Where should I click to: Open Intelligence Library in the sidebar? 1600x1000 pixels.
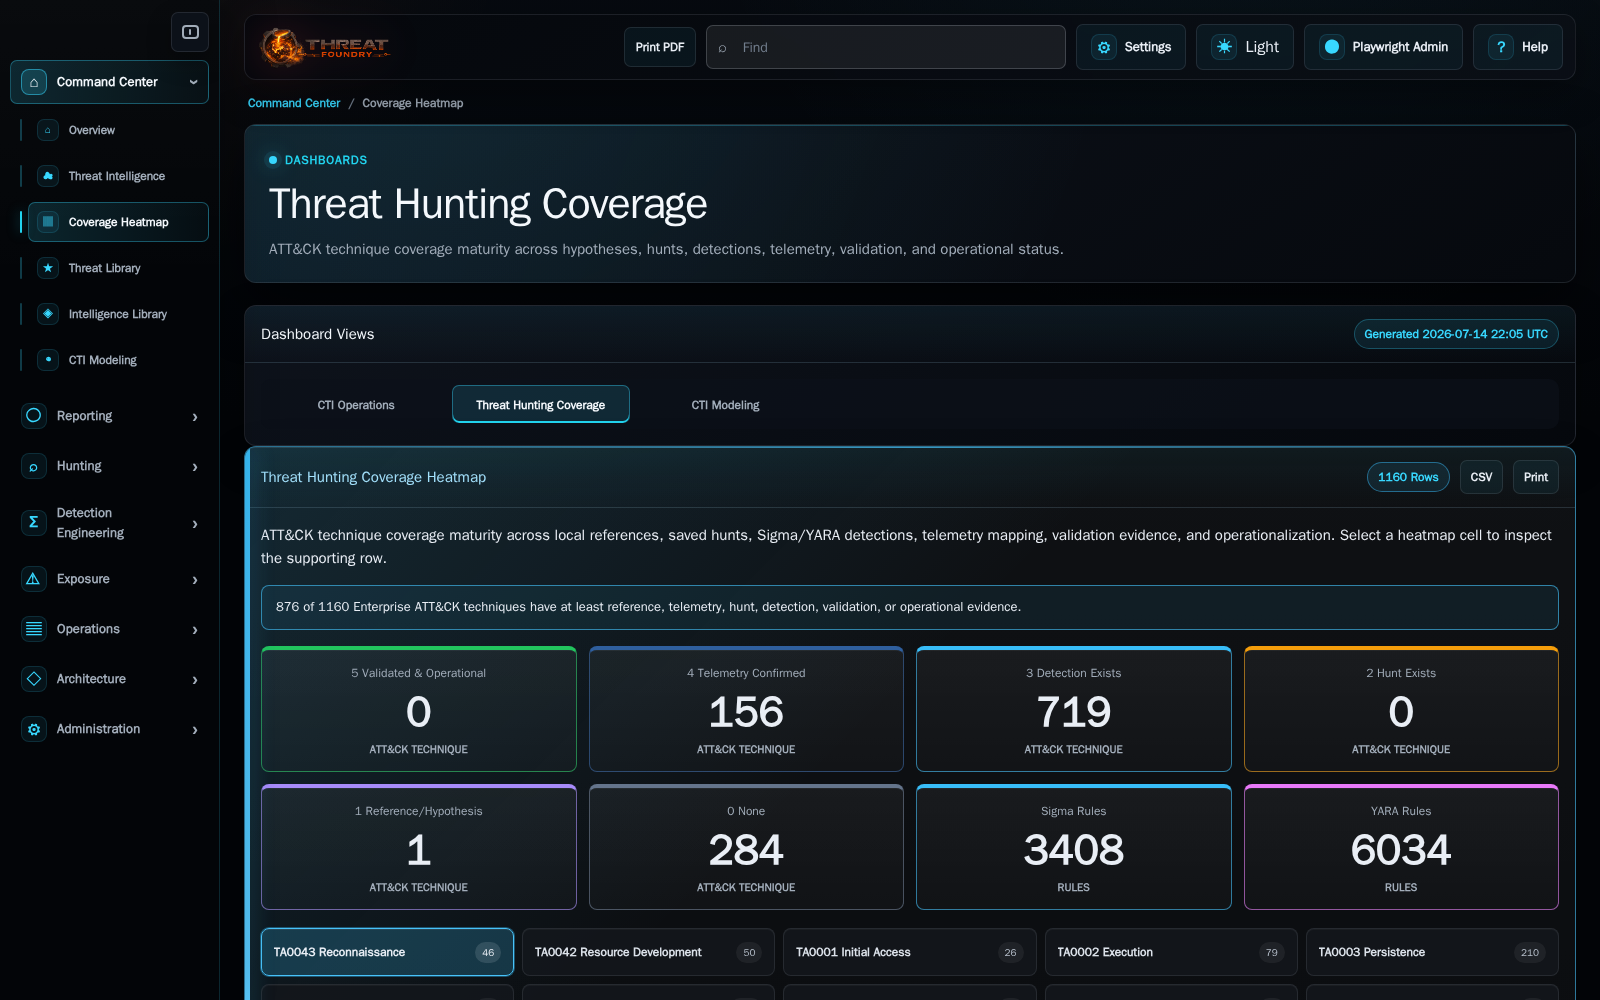pyautogui.click(x=118, y=314)
